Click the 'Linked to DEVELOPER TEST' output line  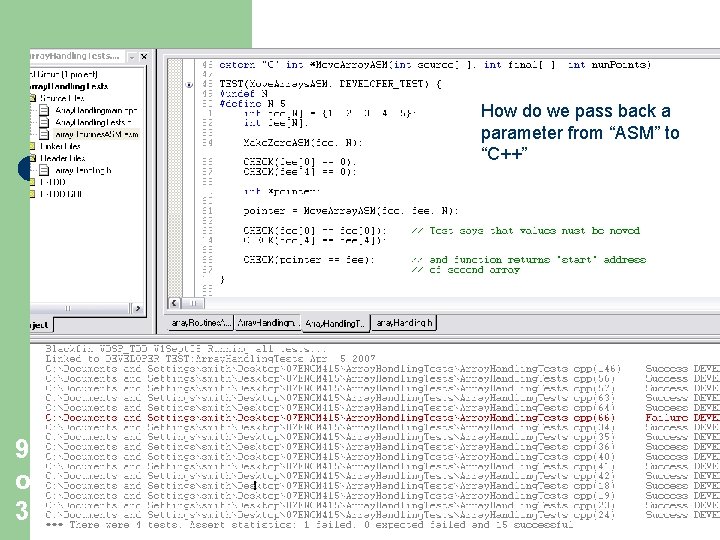[210, 359]
